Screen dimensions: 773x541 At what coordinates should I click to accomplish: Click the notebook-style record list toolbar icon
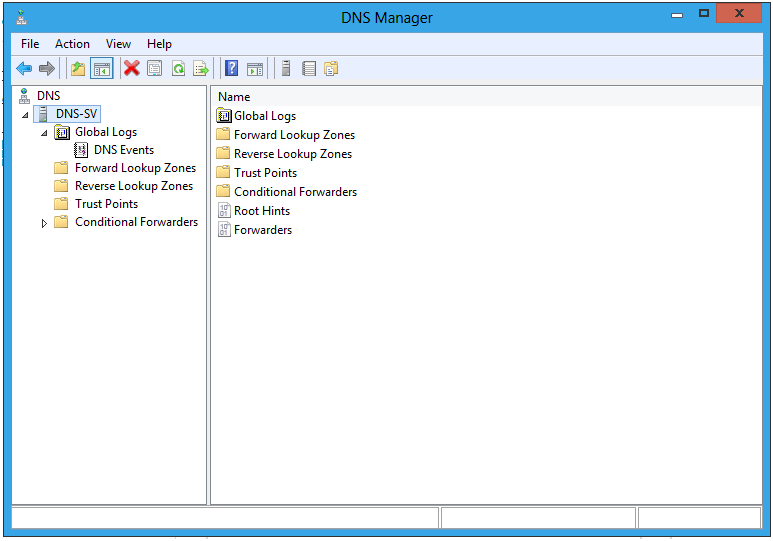click(x=309, y=69)
